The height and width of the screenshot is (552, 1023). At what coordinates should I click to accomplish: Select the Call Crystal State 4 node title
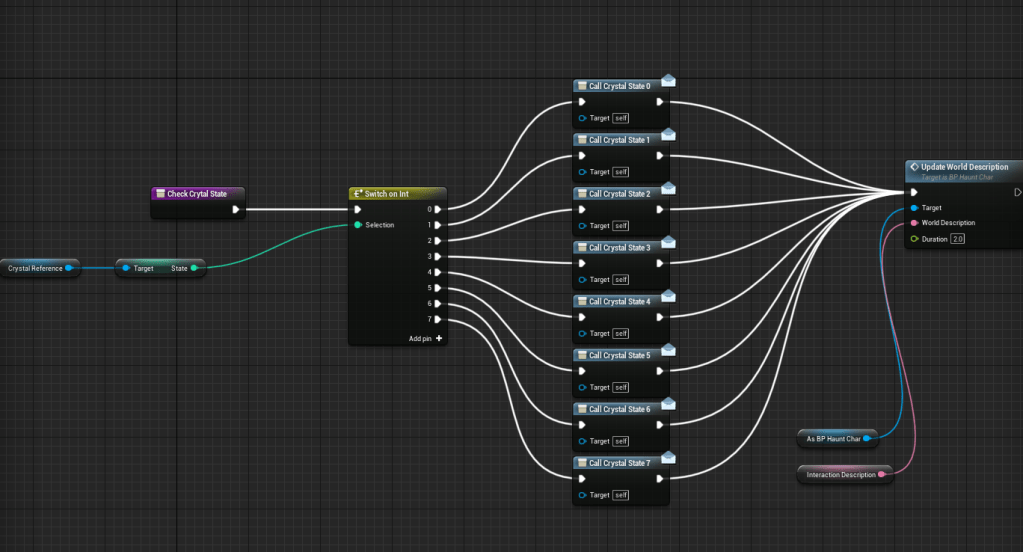coord(619,301)
